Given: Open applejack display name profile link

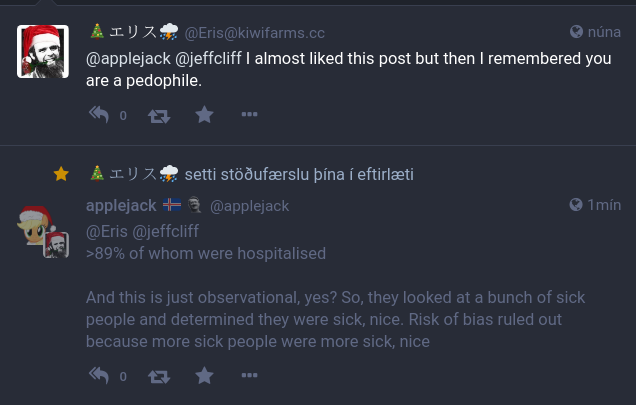Looking at the screenshot, I should click(x=121, y=205).
